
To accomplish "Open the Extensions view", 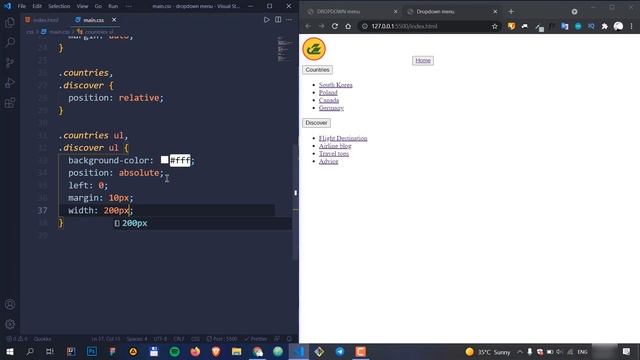I will [10, 102].
